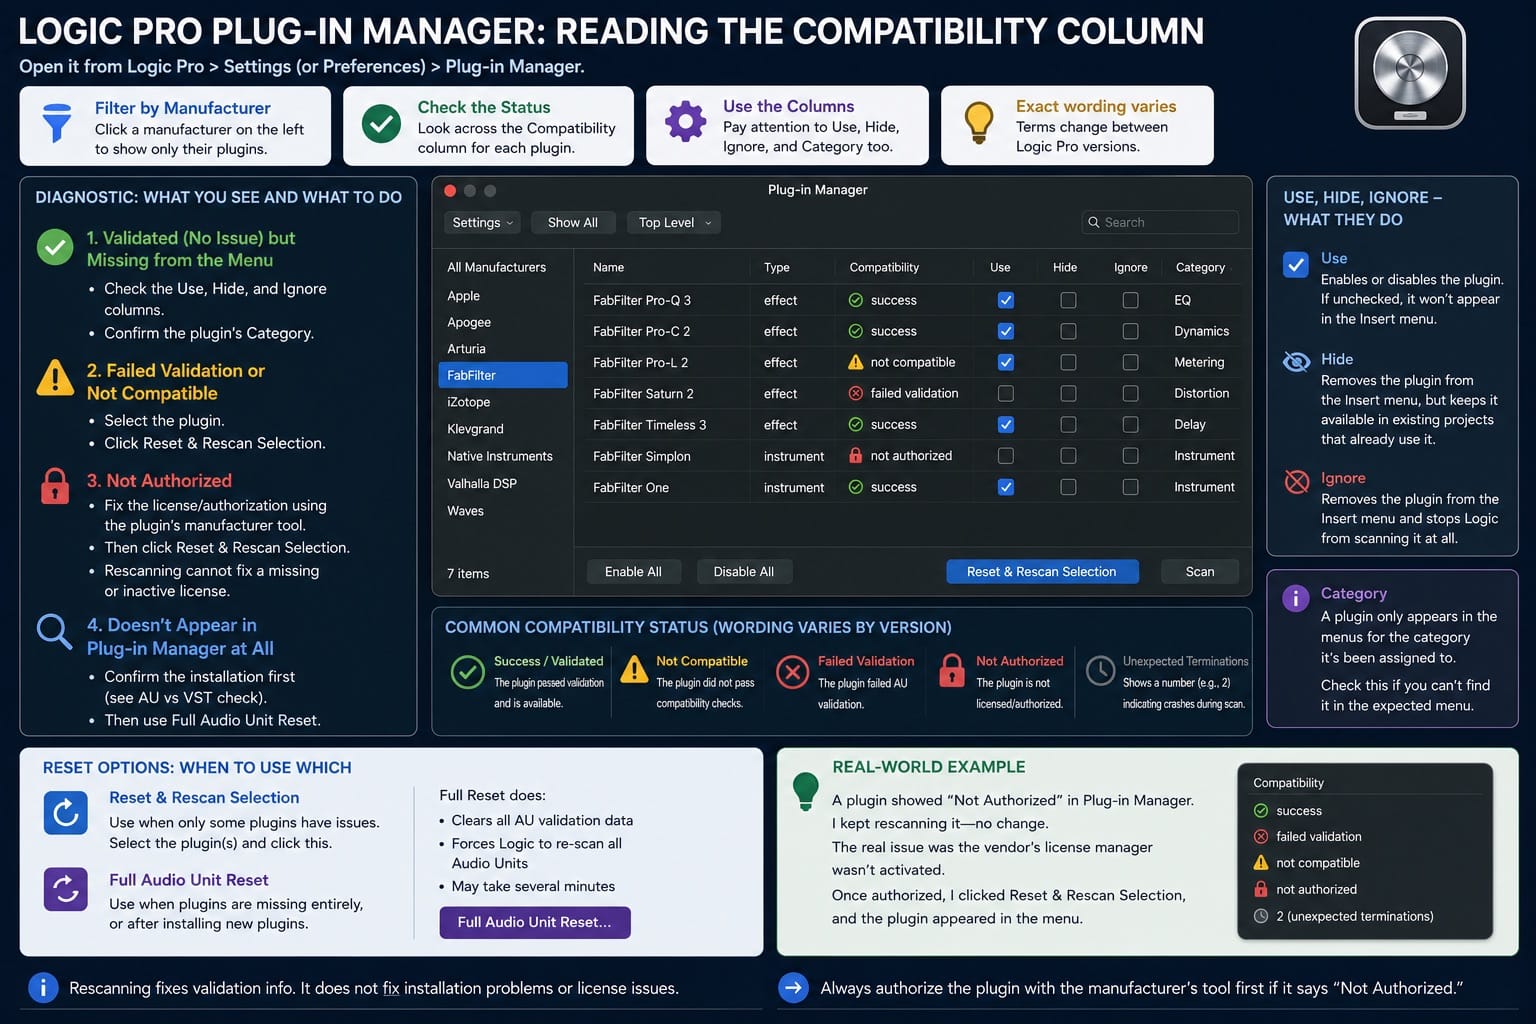The height and width of the screenshot is (1024, 1536).
Task: Click the Not Compatible legend warning triangle
Action: [x=634, y=670]
